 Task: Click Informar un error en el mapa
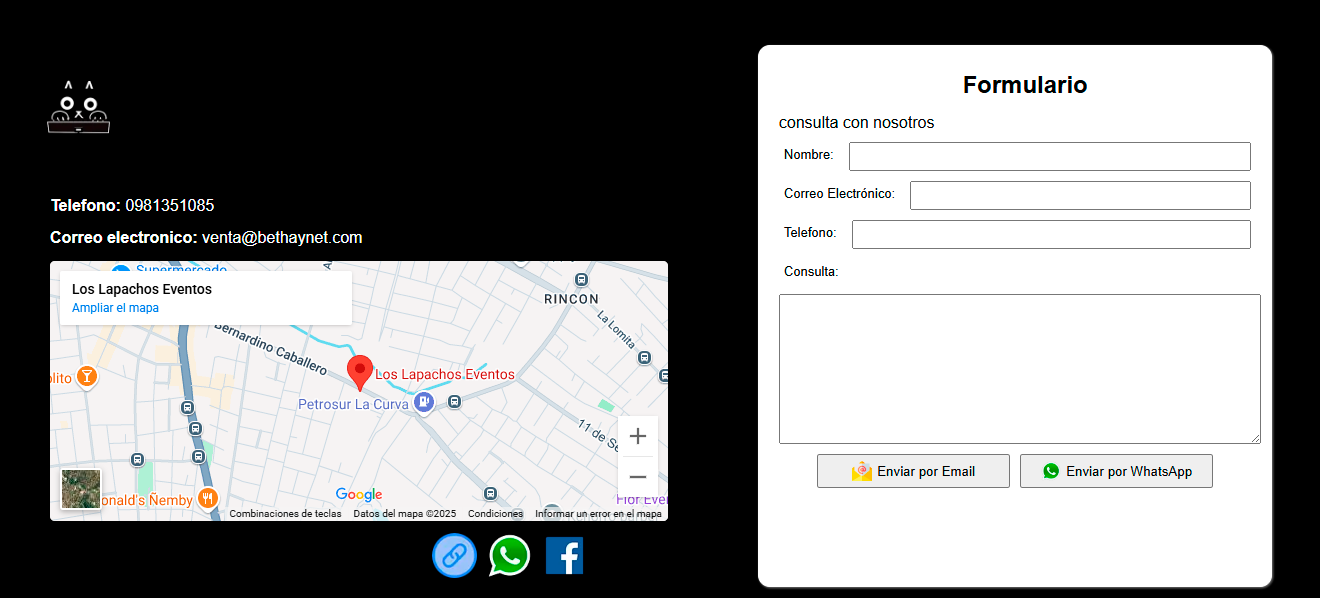(598, 514)
